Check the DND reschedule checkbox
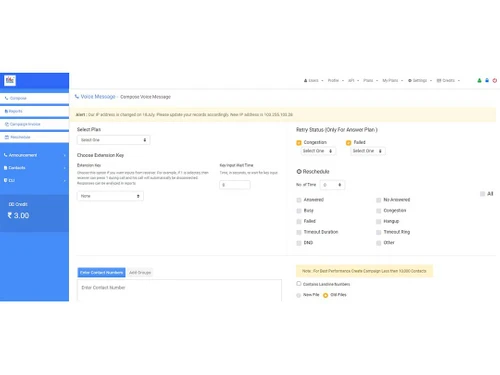The width and height of the screenshot is (500, 375). (299, 243)
